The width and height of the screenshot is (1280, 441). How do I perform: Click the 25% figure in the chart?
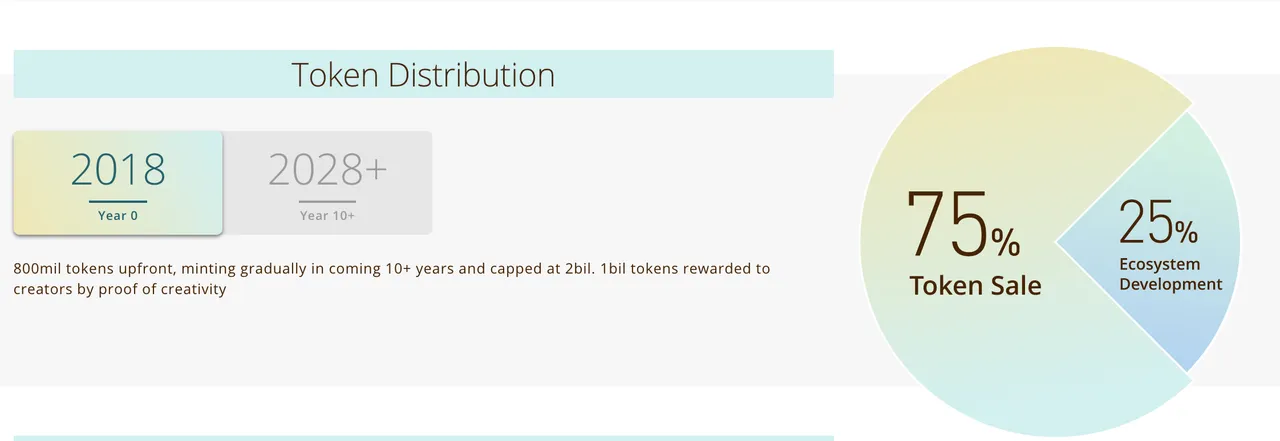[1158, 222]
